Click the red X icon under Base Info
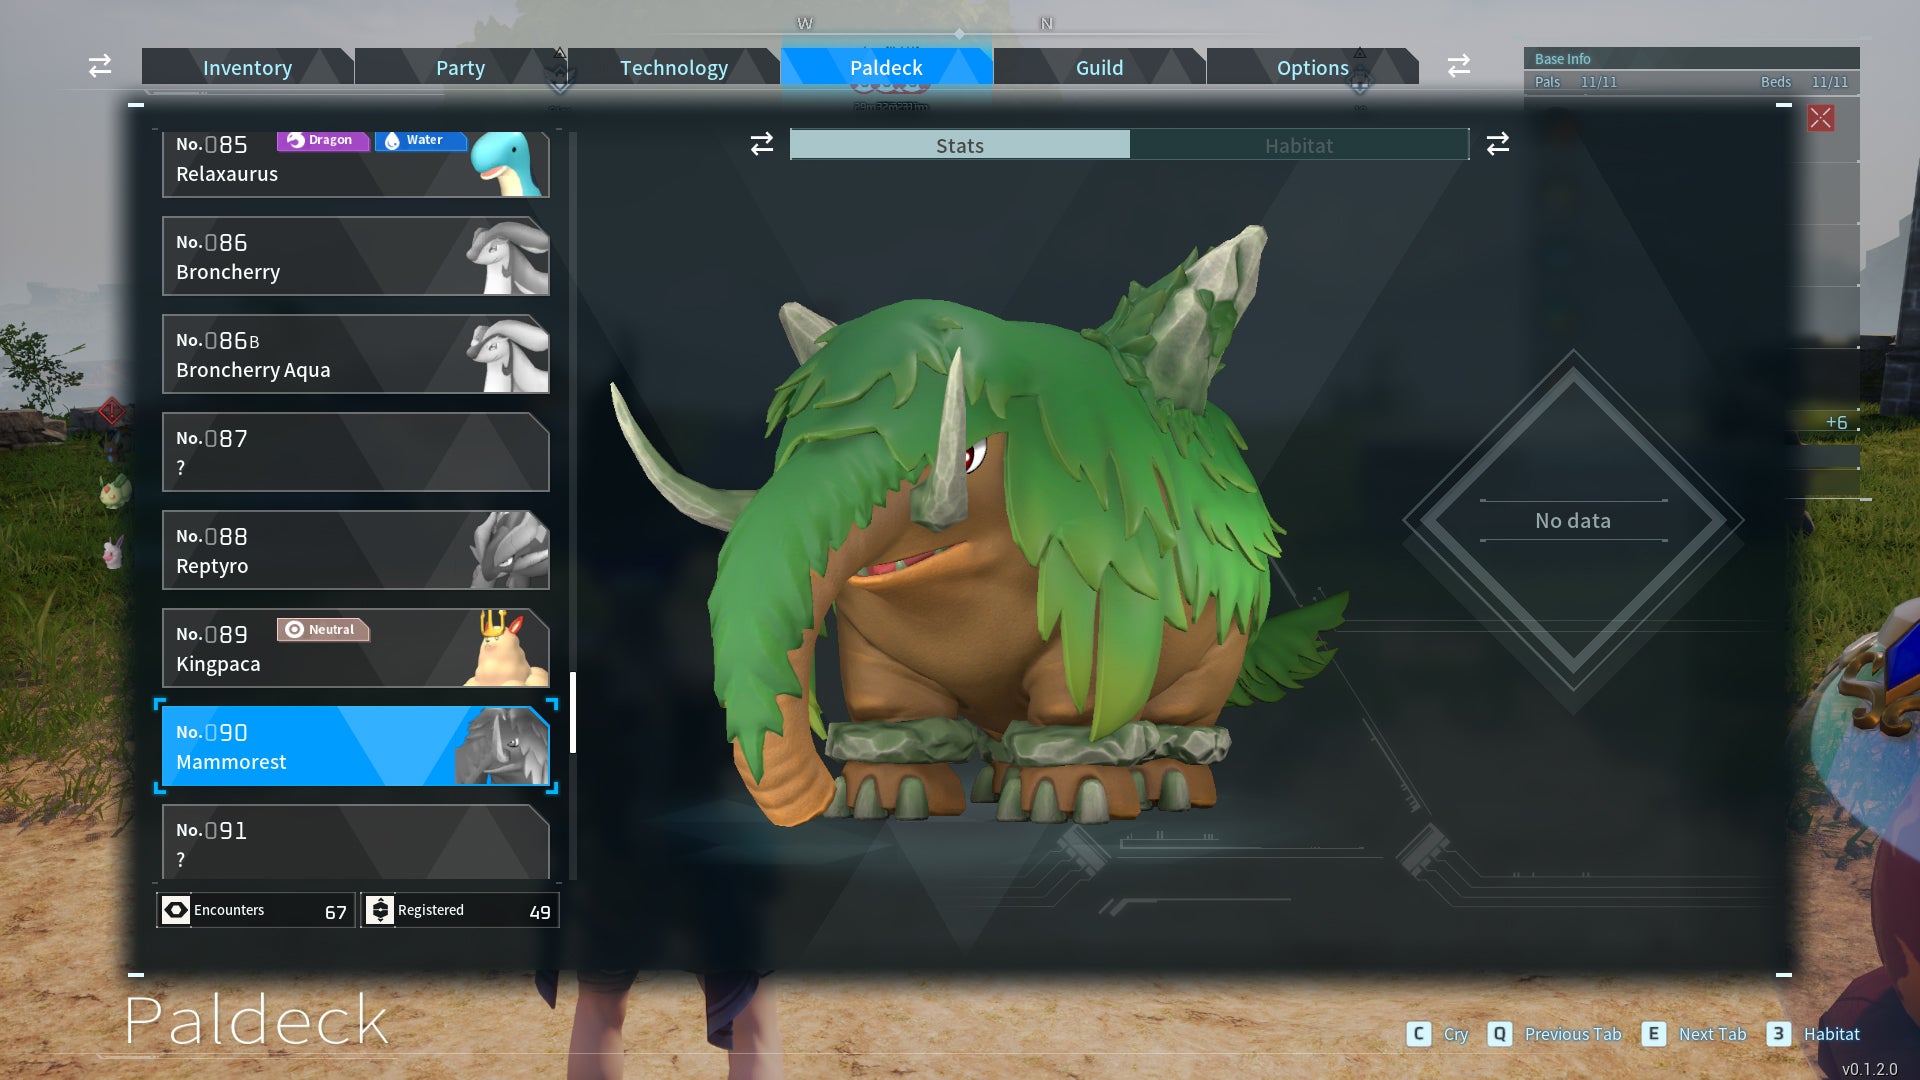 [1821, 118]
